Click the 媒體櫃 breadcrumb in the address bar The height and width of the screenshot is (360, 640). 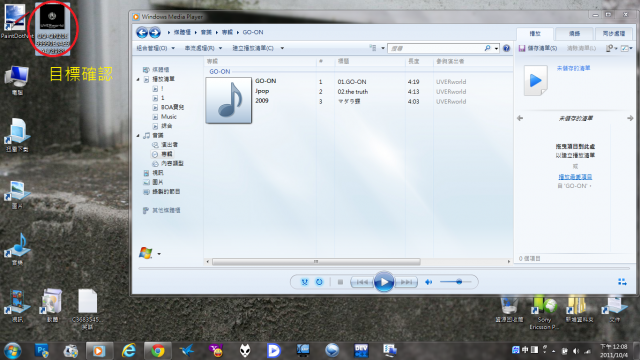click(182, 32)
